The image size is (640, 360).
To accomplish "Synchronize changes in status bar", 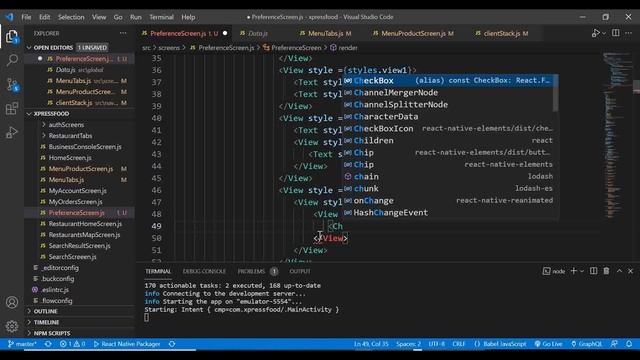I will click(48, 344).
